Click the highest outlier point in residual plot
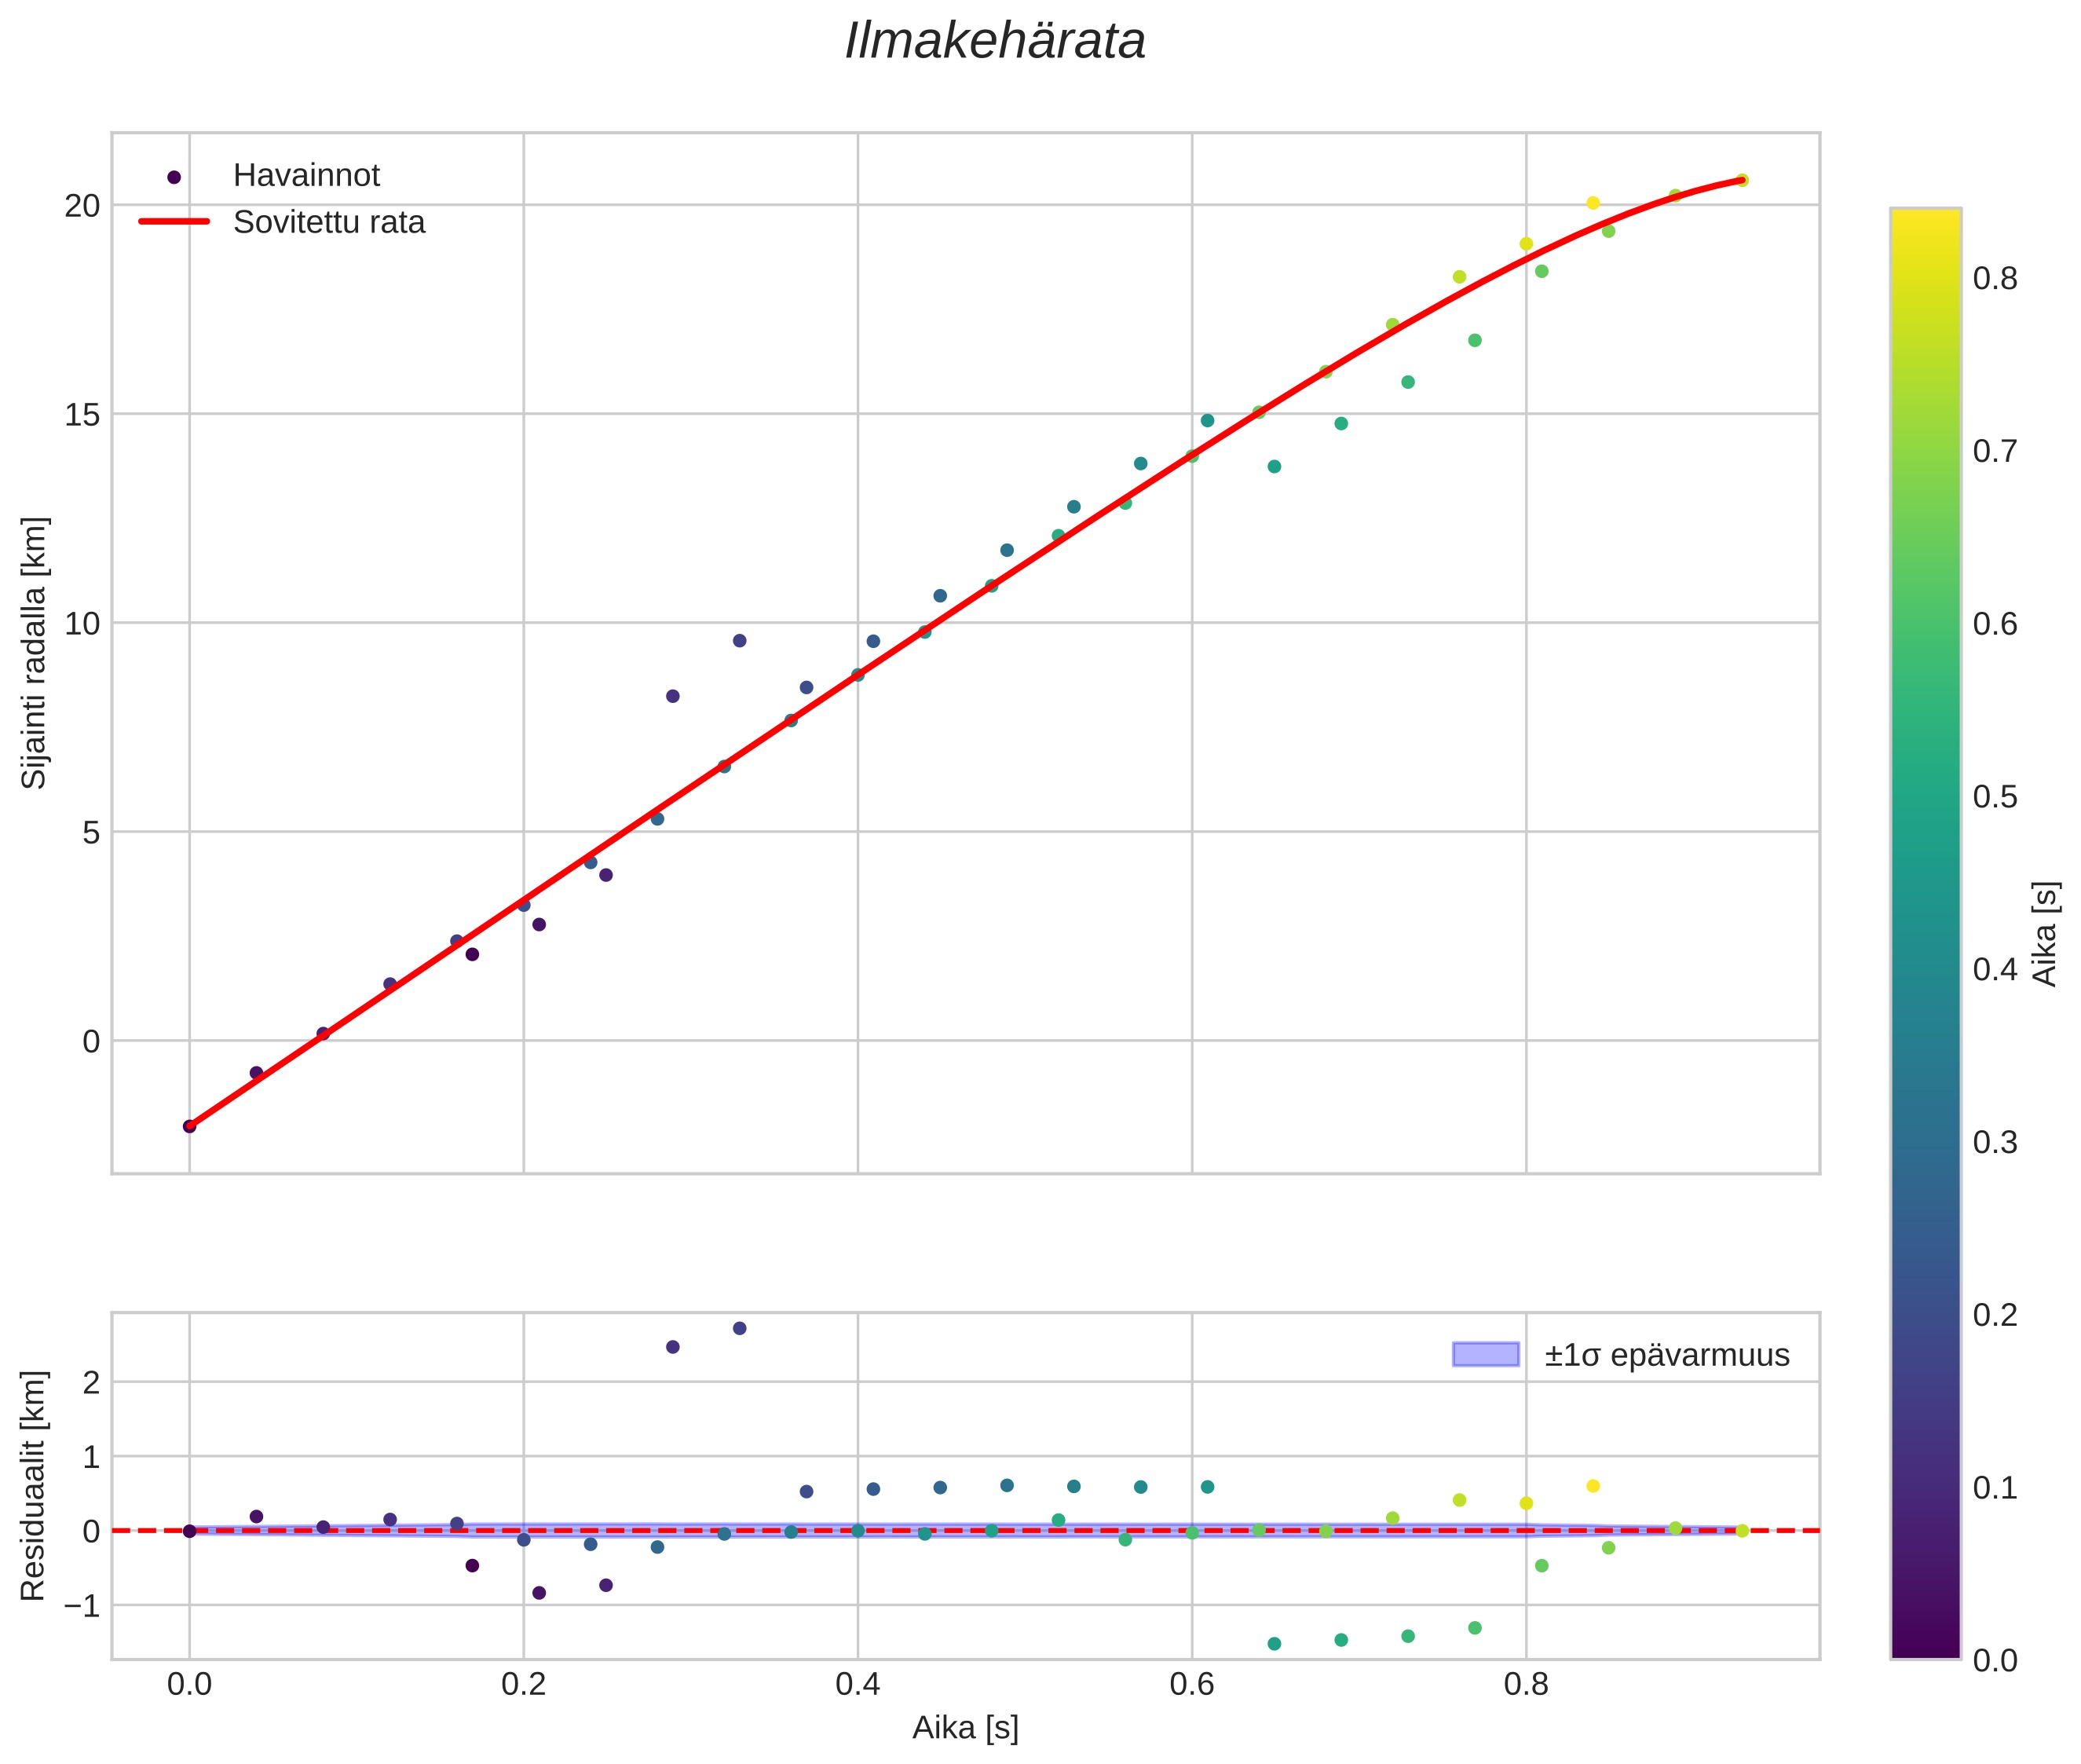Image resolution: width=2081 pixels, height=1764 pixels. (x=739, y=1328)
